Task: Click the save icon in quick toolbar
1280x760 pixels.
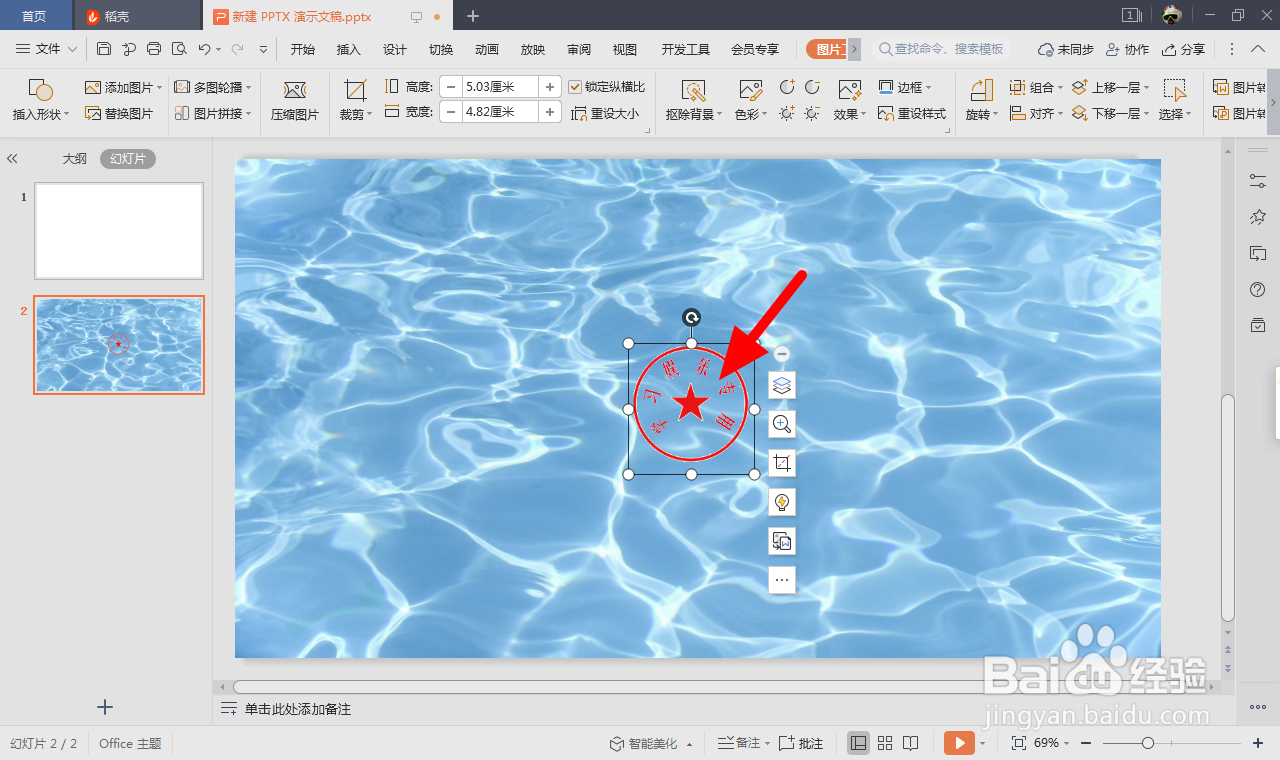Action: [x=104, y=49]
